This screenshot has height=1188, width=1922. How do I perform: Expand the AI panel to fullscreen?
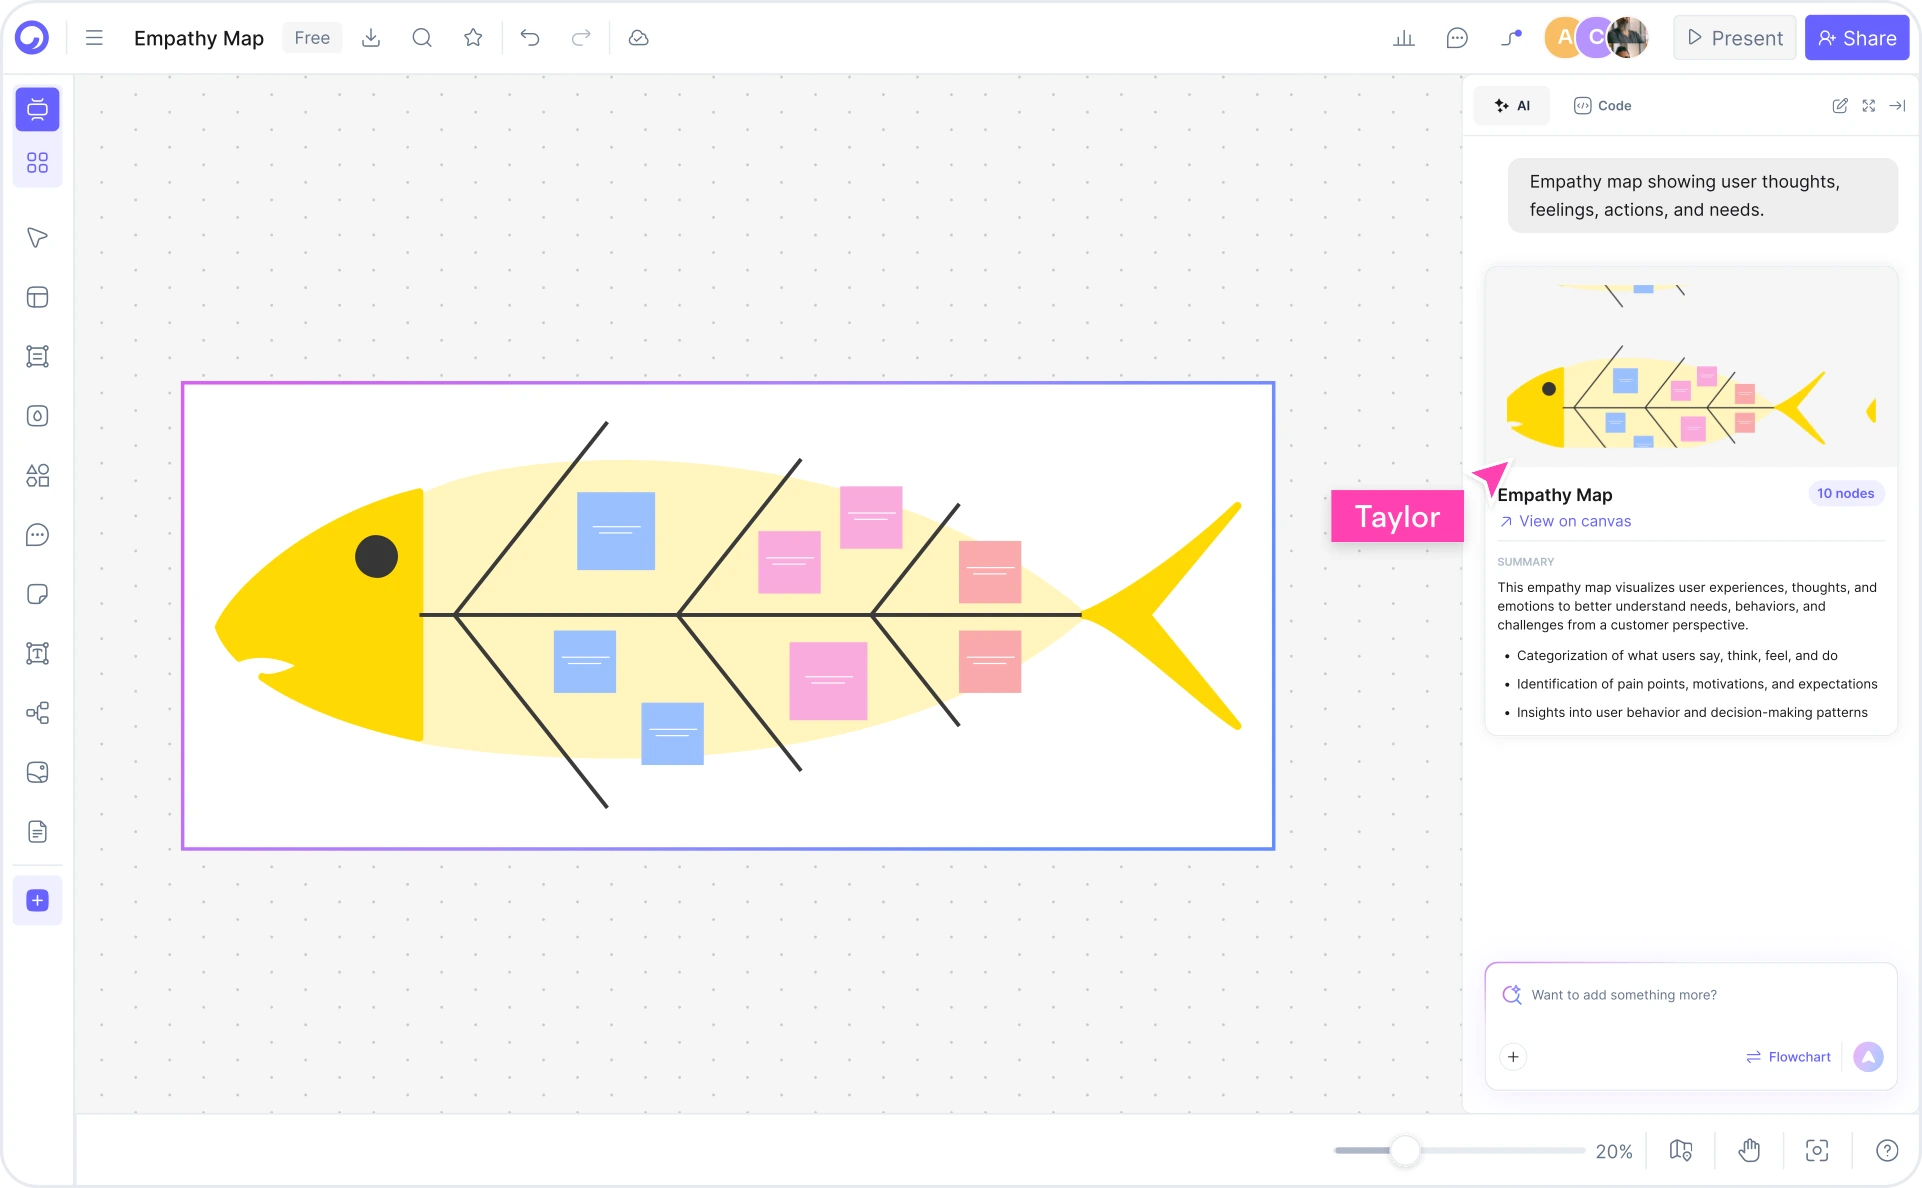coord(1869,106)
